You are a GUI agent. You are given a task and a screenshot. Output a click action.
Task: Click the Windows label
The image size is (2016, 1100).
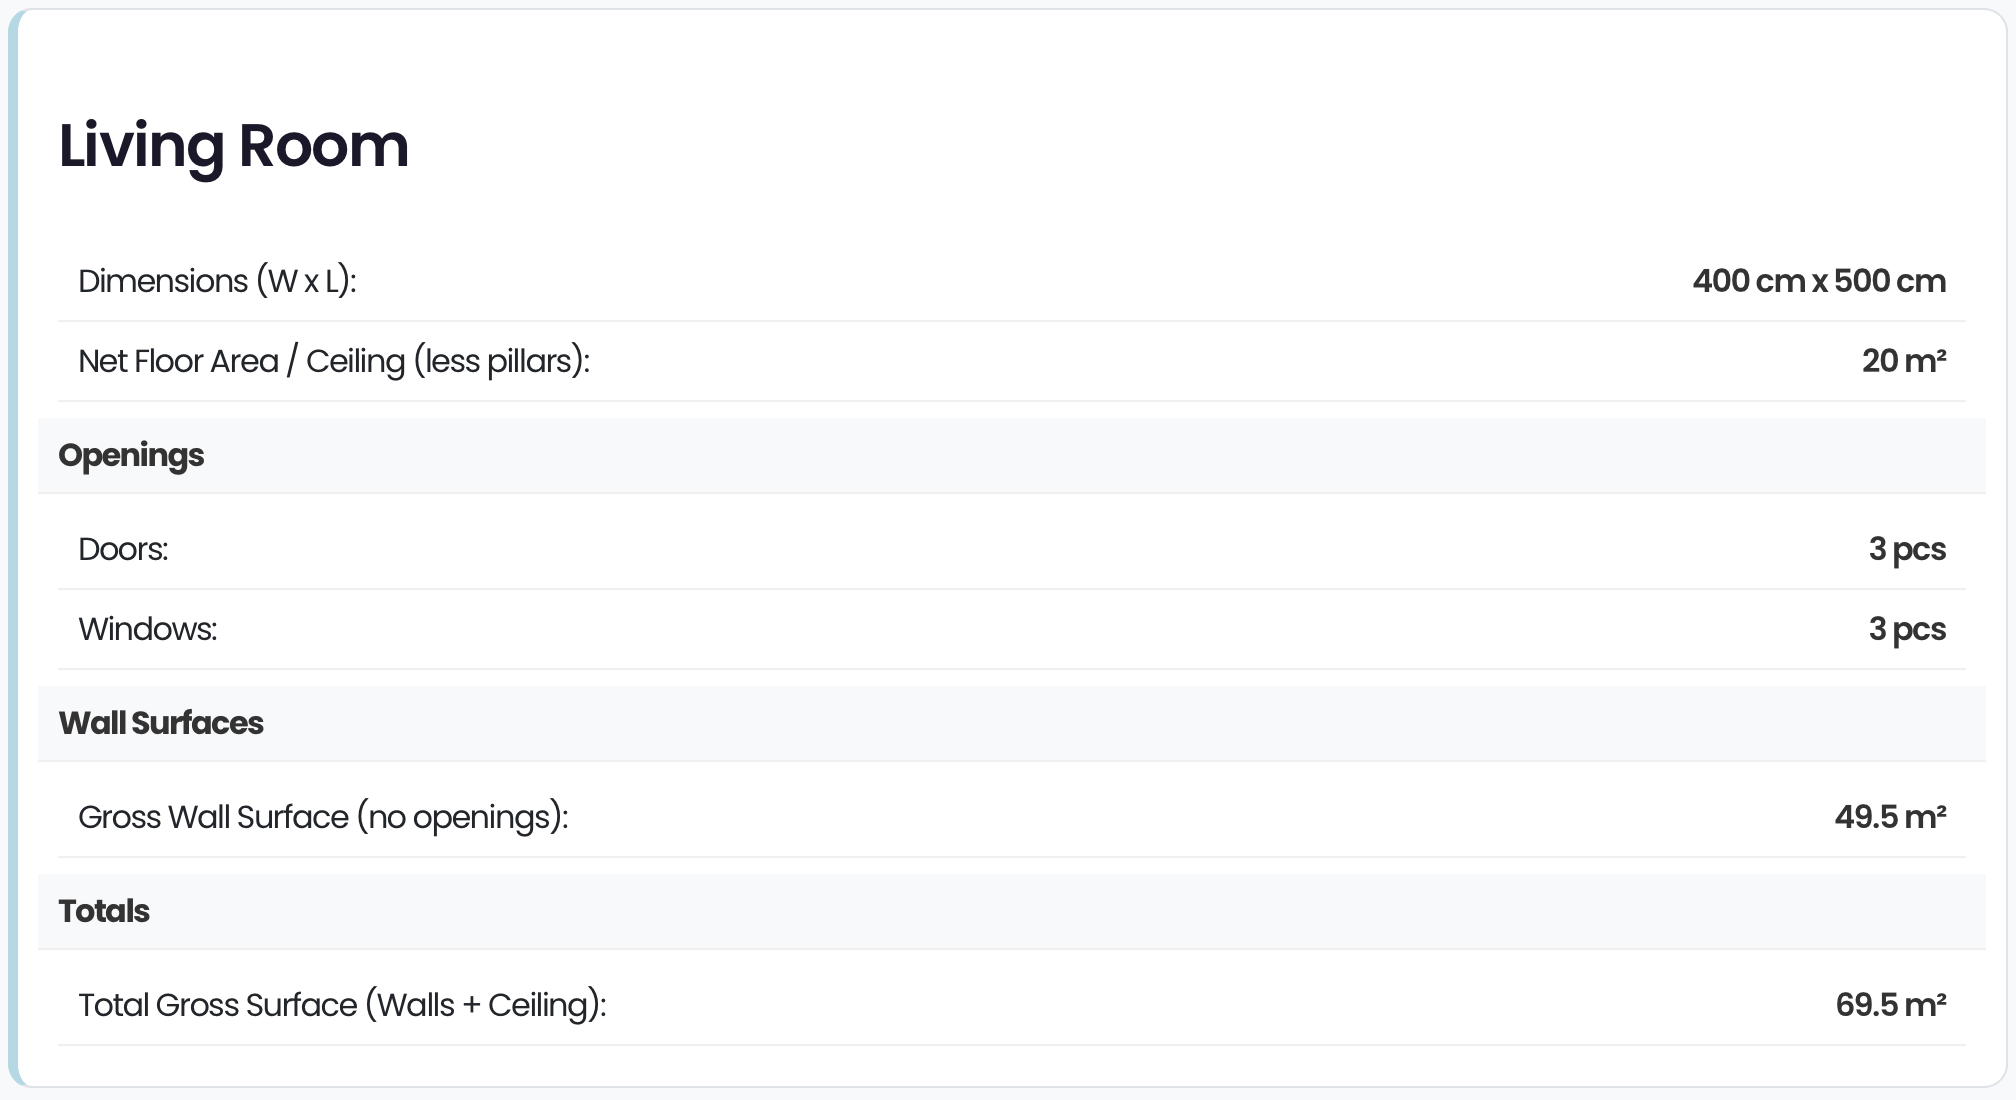pyautogui.click(x=148, y=629)
